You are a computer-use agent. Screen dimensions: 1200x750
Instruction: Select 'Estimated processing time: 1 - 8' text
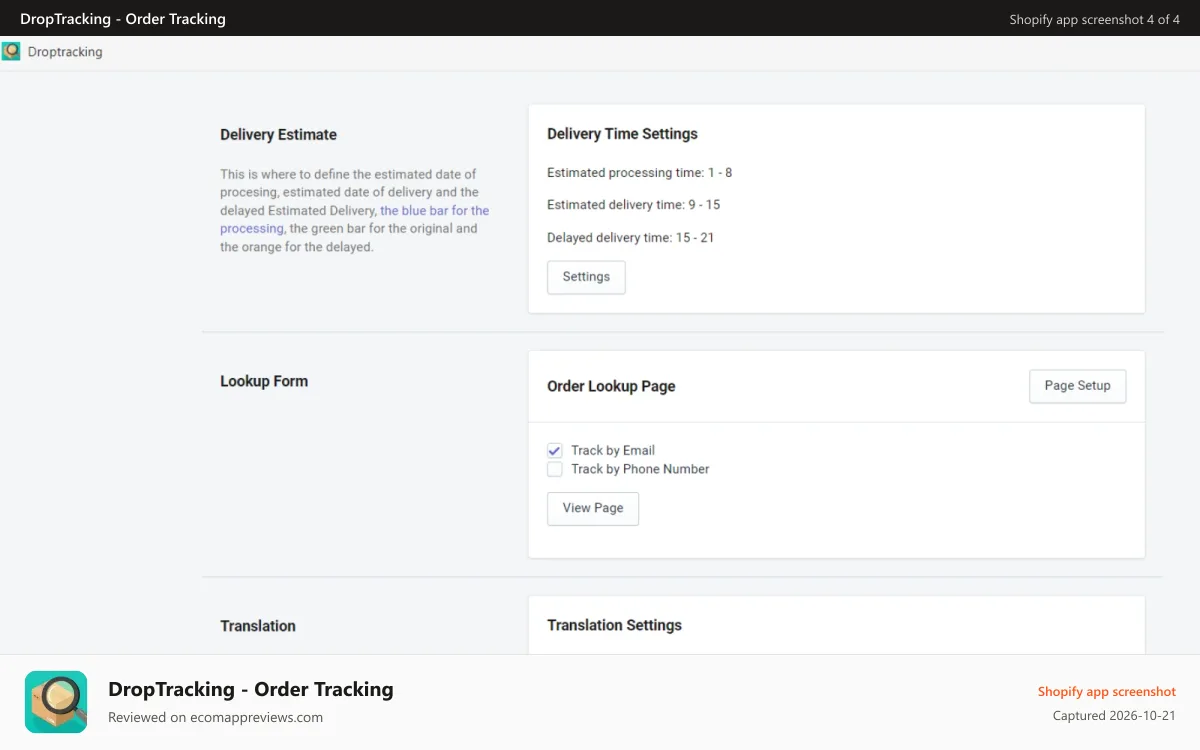(640, 173)
